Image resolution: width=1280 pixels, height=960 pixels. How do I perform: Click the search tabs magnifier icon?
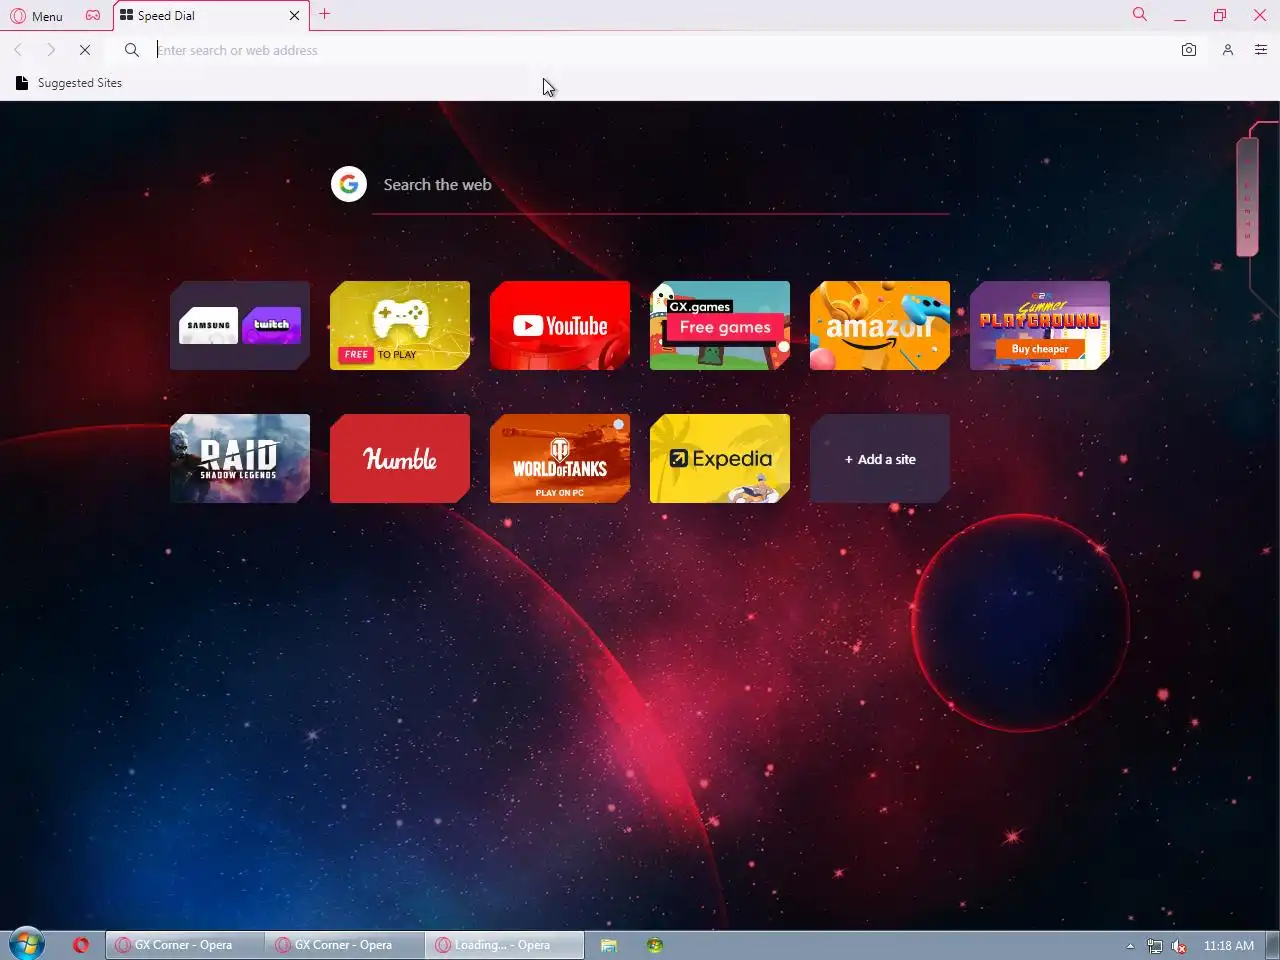1139,14
